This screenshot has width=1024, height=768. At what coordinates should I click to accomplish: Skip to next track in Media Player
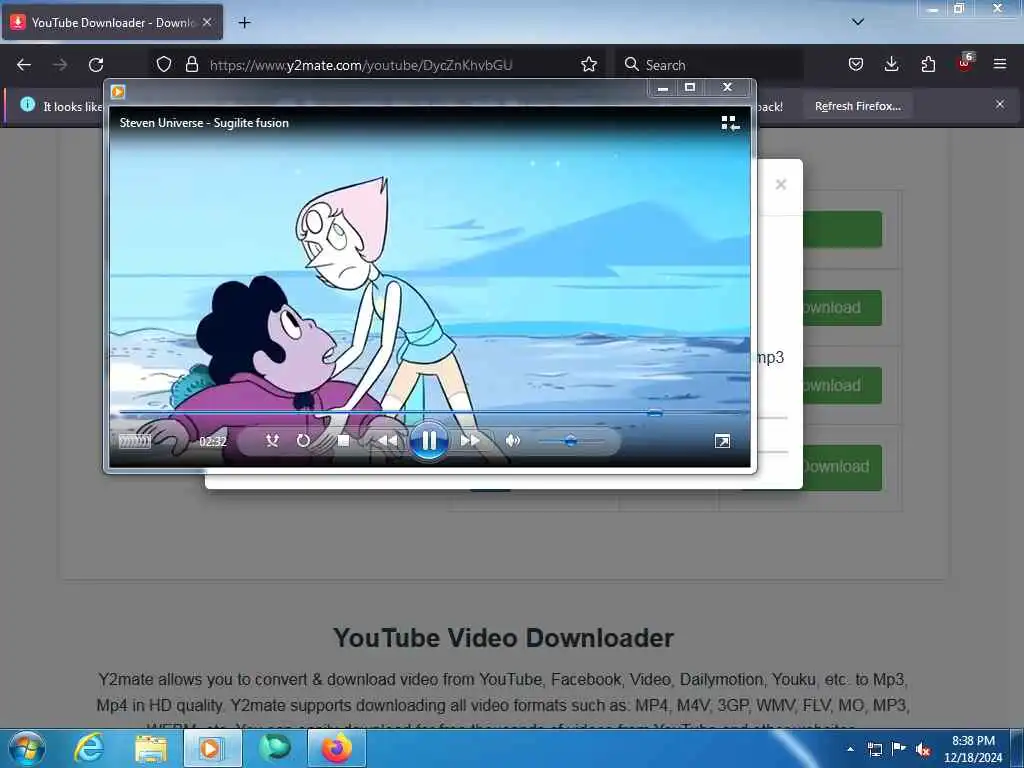click(x=470, y=441)
